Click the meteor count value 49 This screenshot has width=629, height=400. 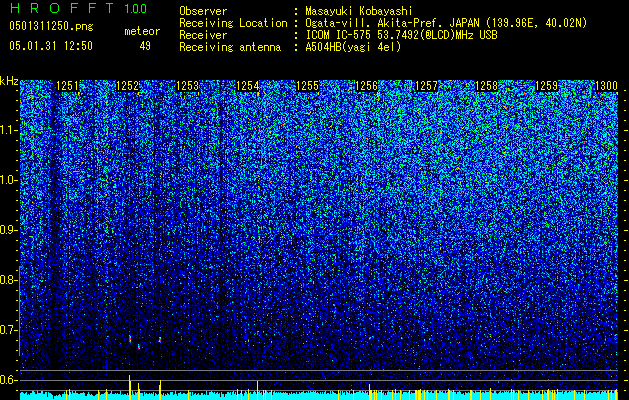tap(145, 46)
